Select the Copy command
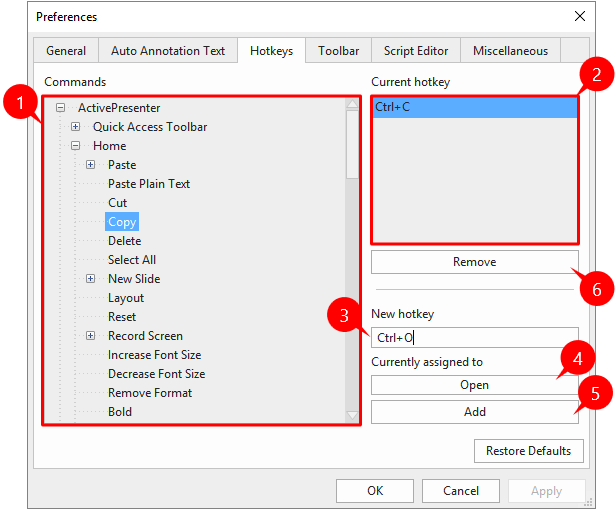616x510 pixels. (x=122, y=222)
